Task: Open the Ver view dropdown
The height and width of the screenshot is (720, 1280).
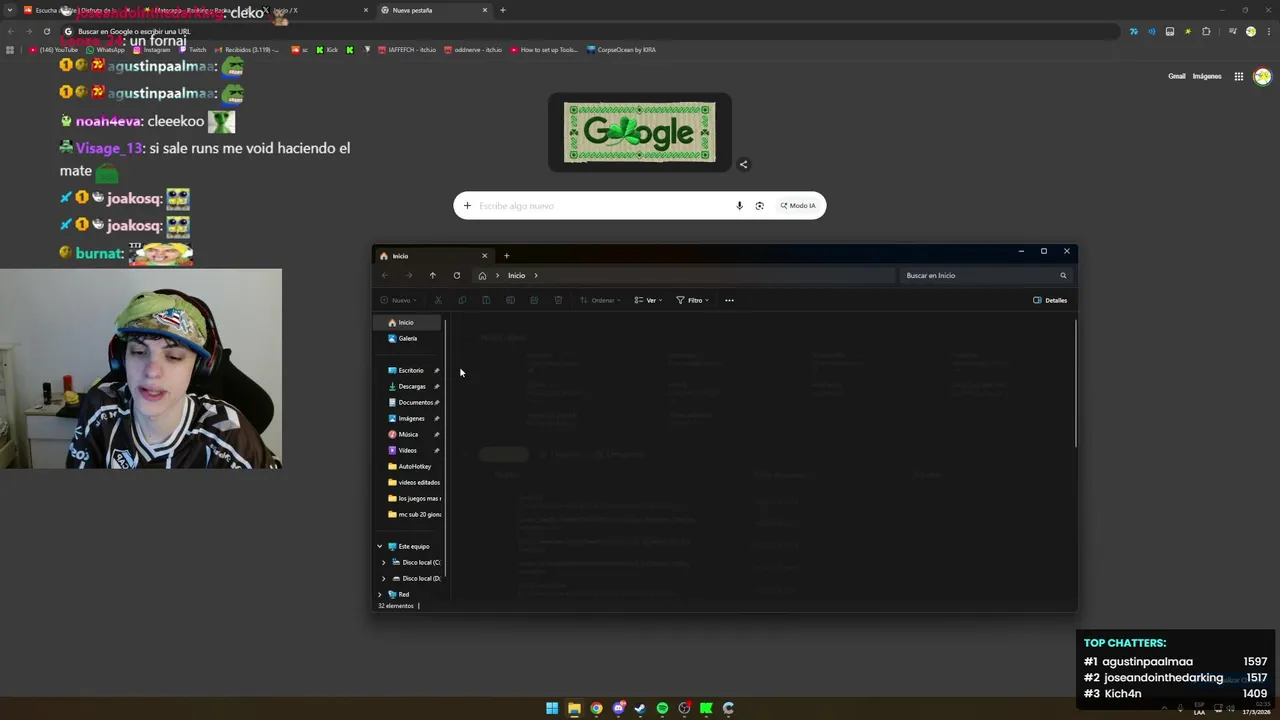Action: coord(649,300)
